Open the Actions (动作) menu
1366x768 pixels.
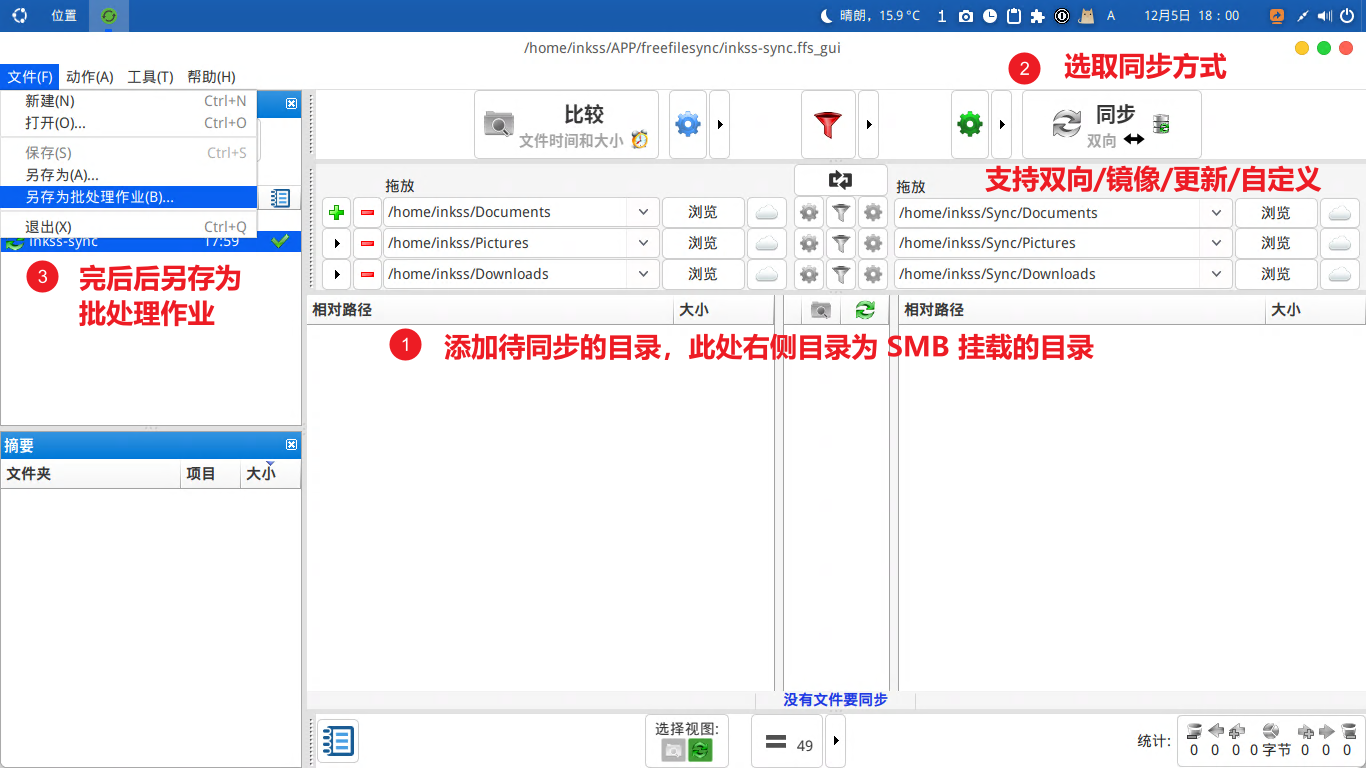pos(90,77)
